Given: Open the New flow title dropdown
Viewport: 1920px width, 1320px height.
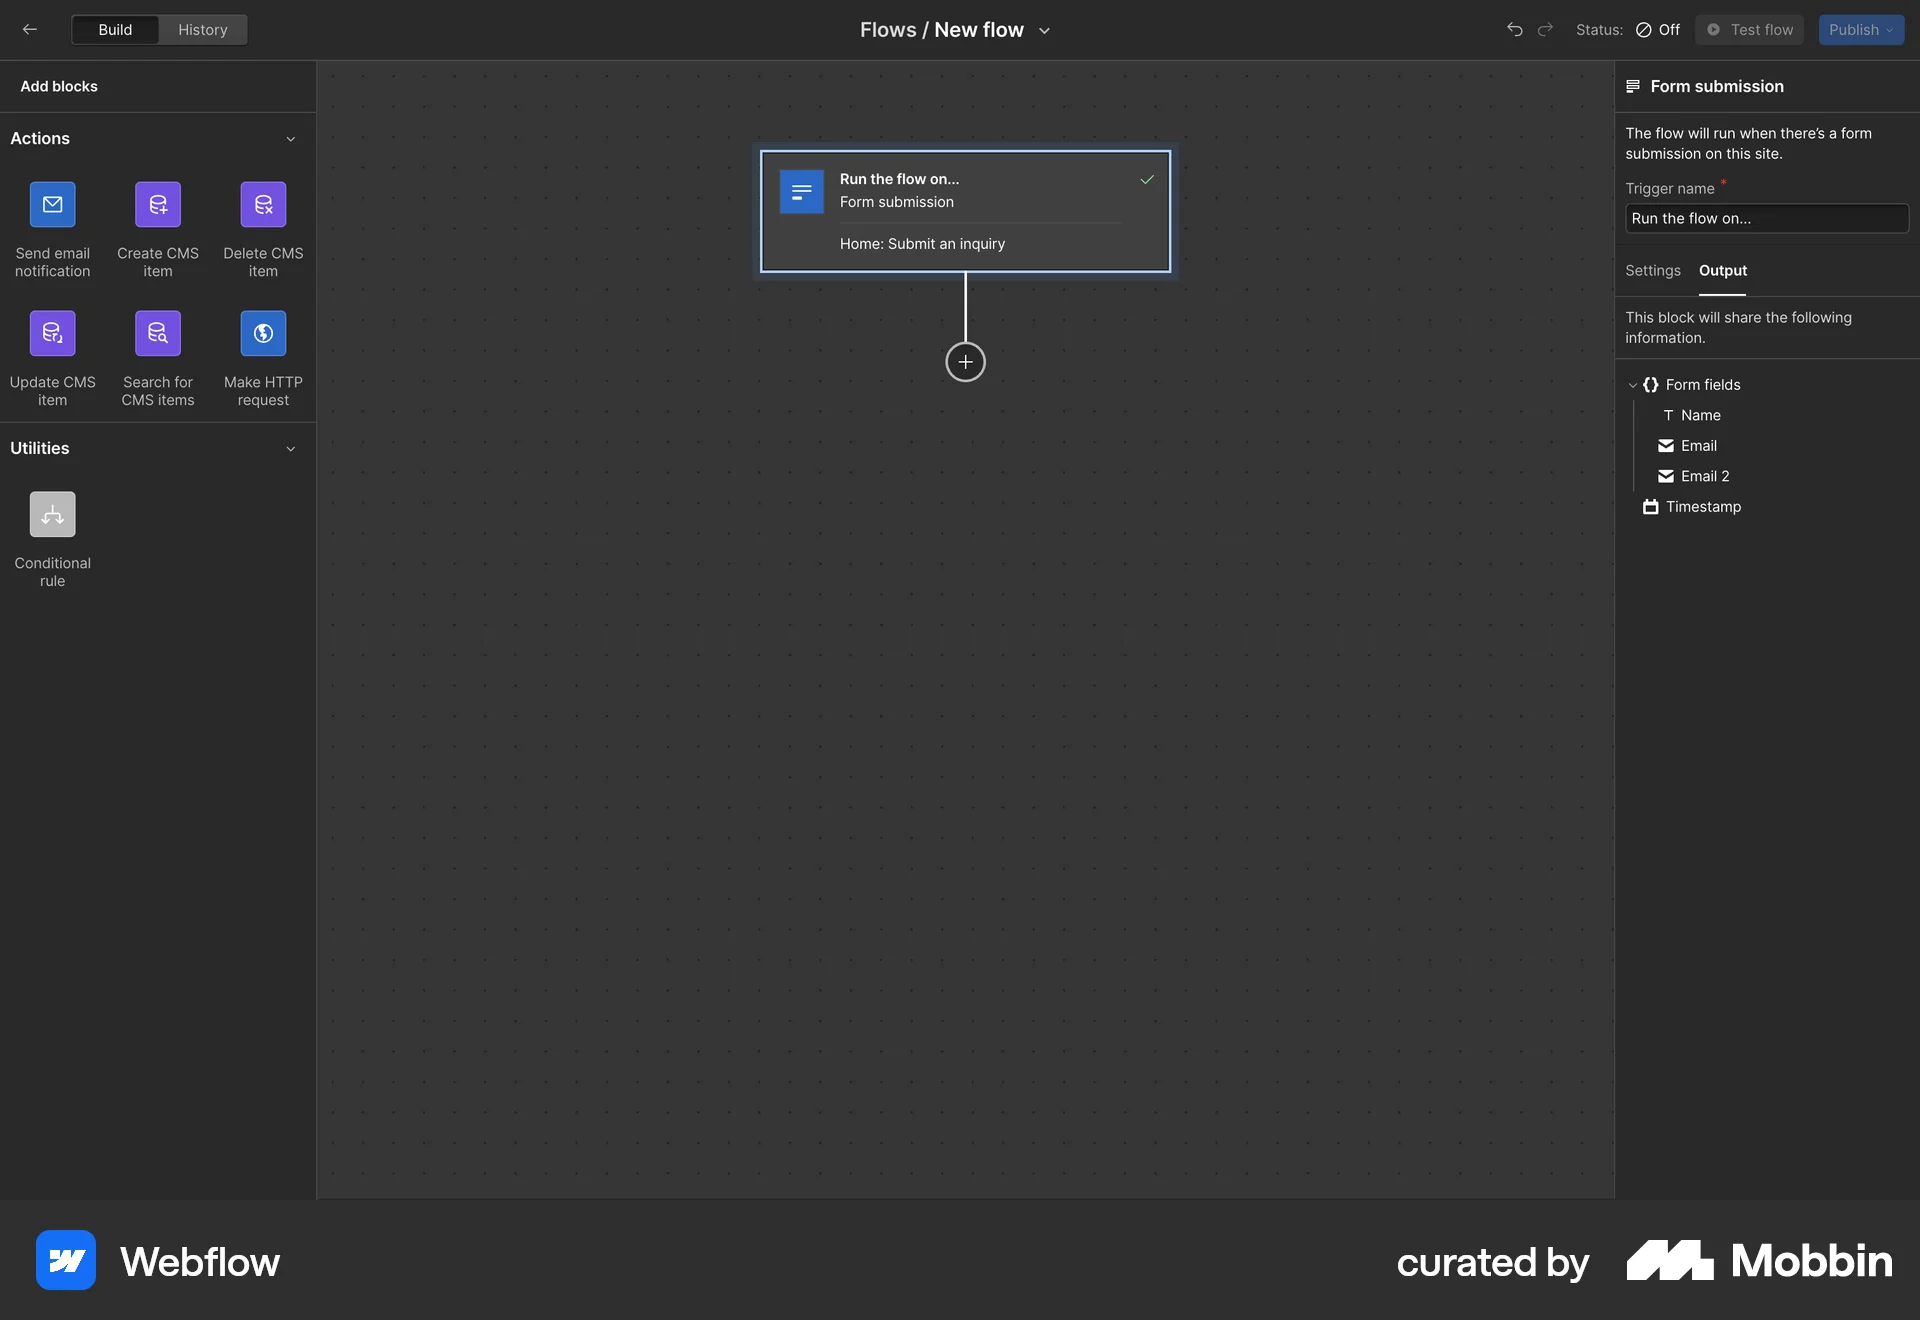Looking at the screenshot, I should coord(1044,30).
